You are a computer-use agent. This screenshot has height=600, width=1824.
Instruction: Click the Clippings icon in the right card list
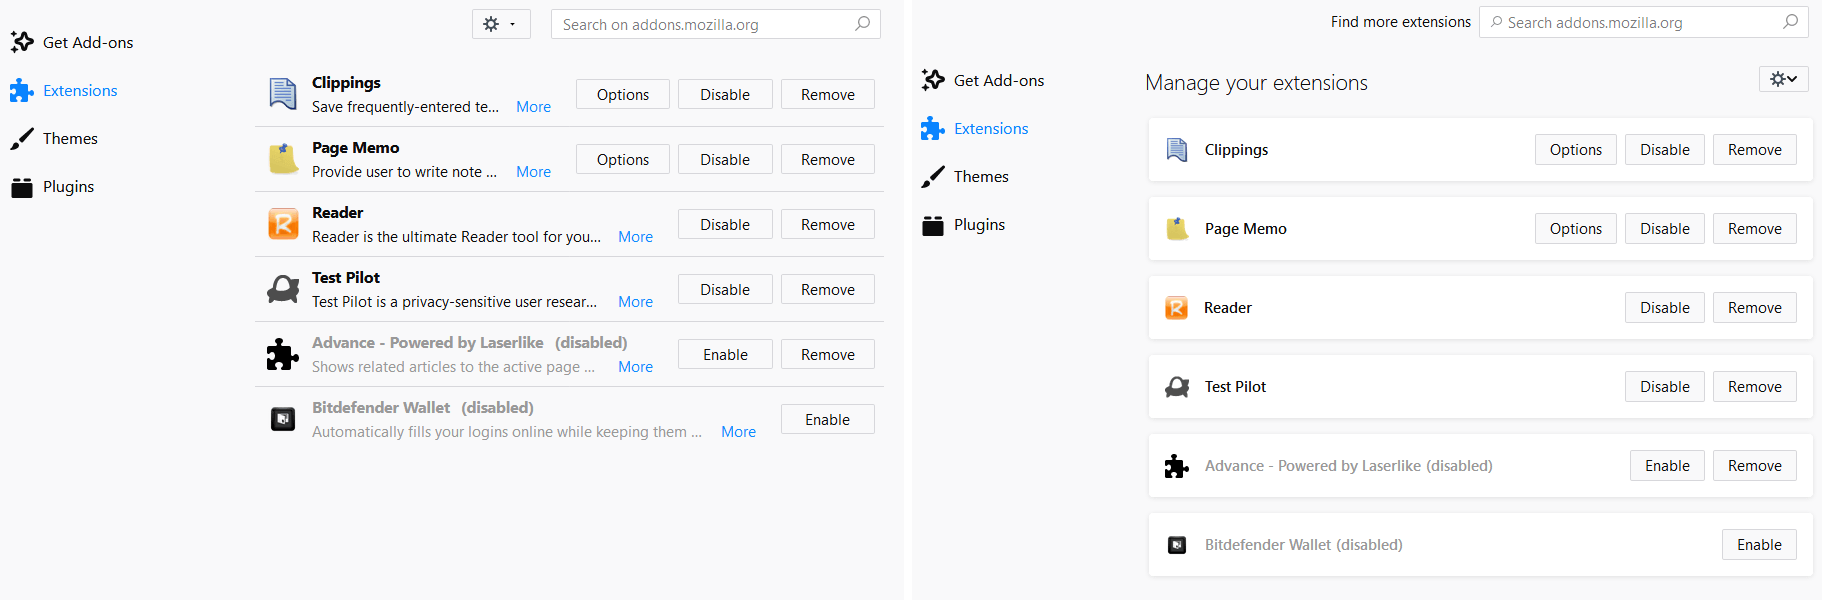coord(1177,150)
